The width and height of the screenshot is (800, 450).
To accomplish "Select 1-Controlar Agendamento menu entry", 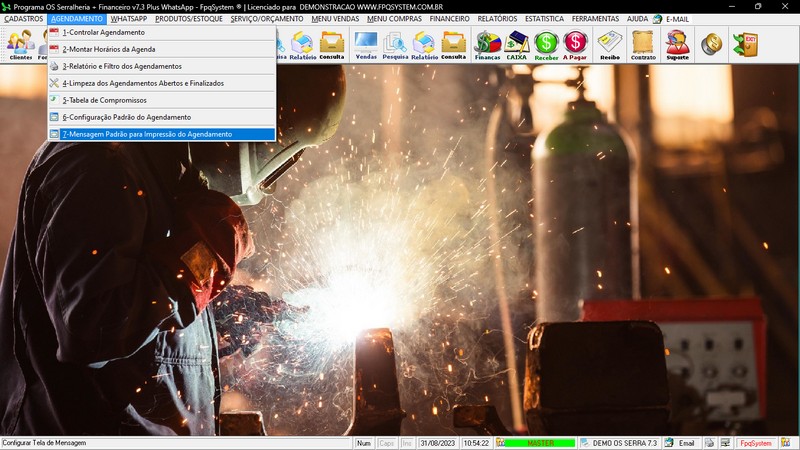I will [103, 32].
